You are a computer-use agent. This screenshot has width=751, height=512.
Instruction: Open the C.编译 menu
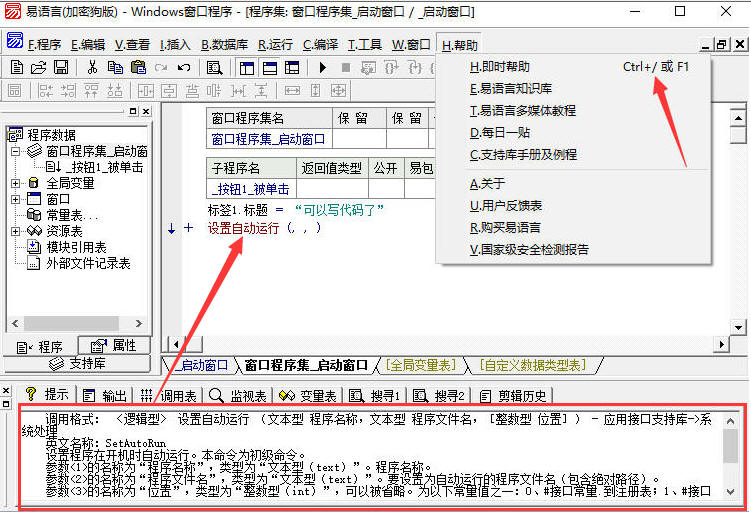coord(320,45)
